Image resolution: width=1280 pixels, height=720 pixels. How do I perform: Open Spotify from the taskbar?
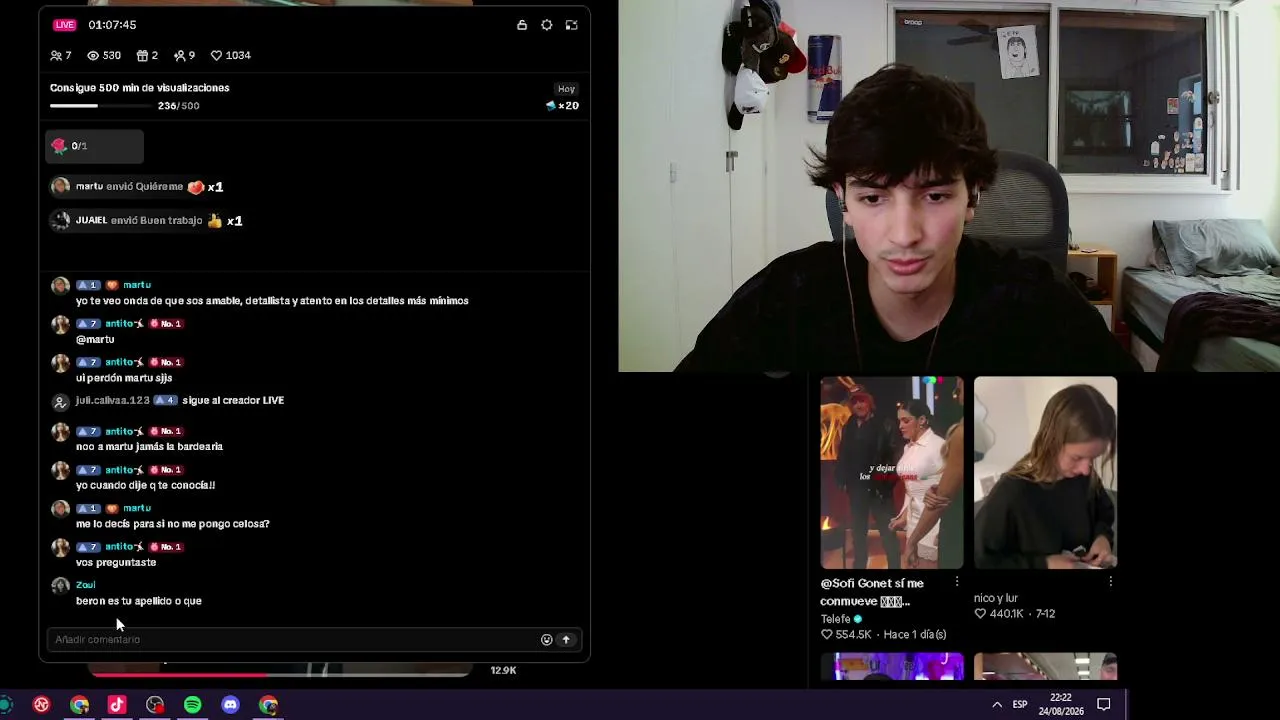tap(192, 705)
